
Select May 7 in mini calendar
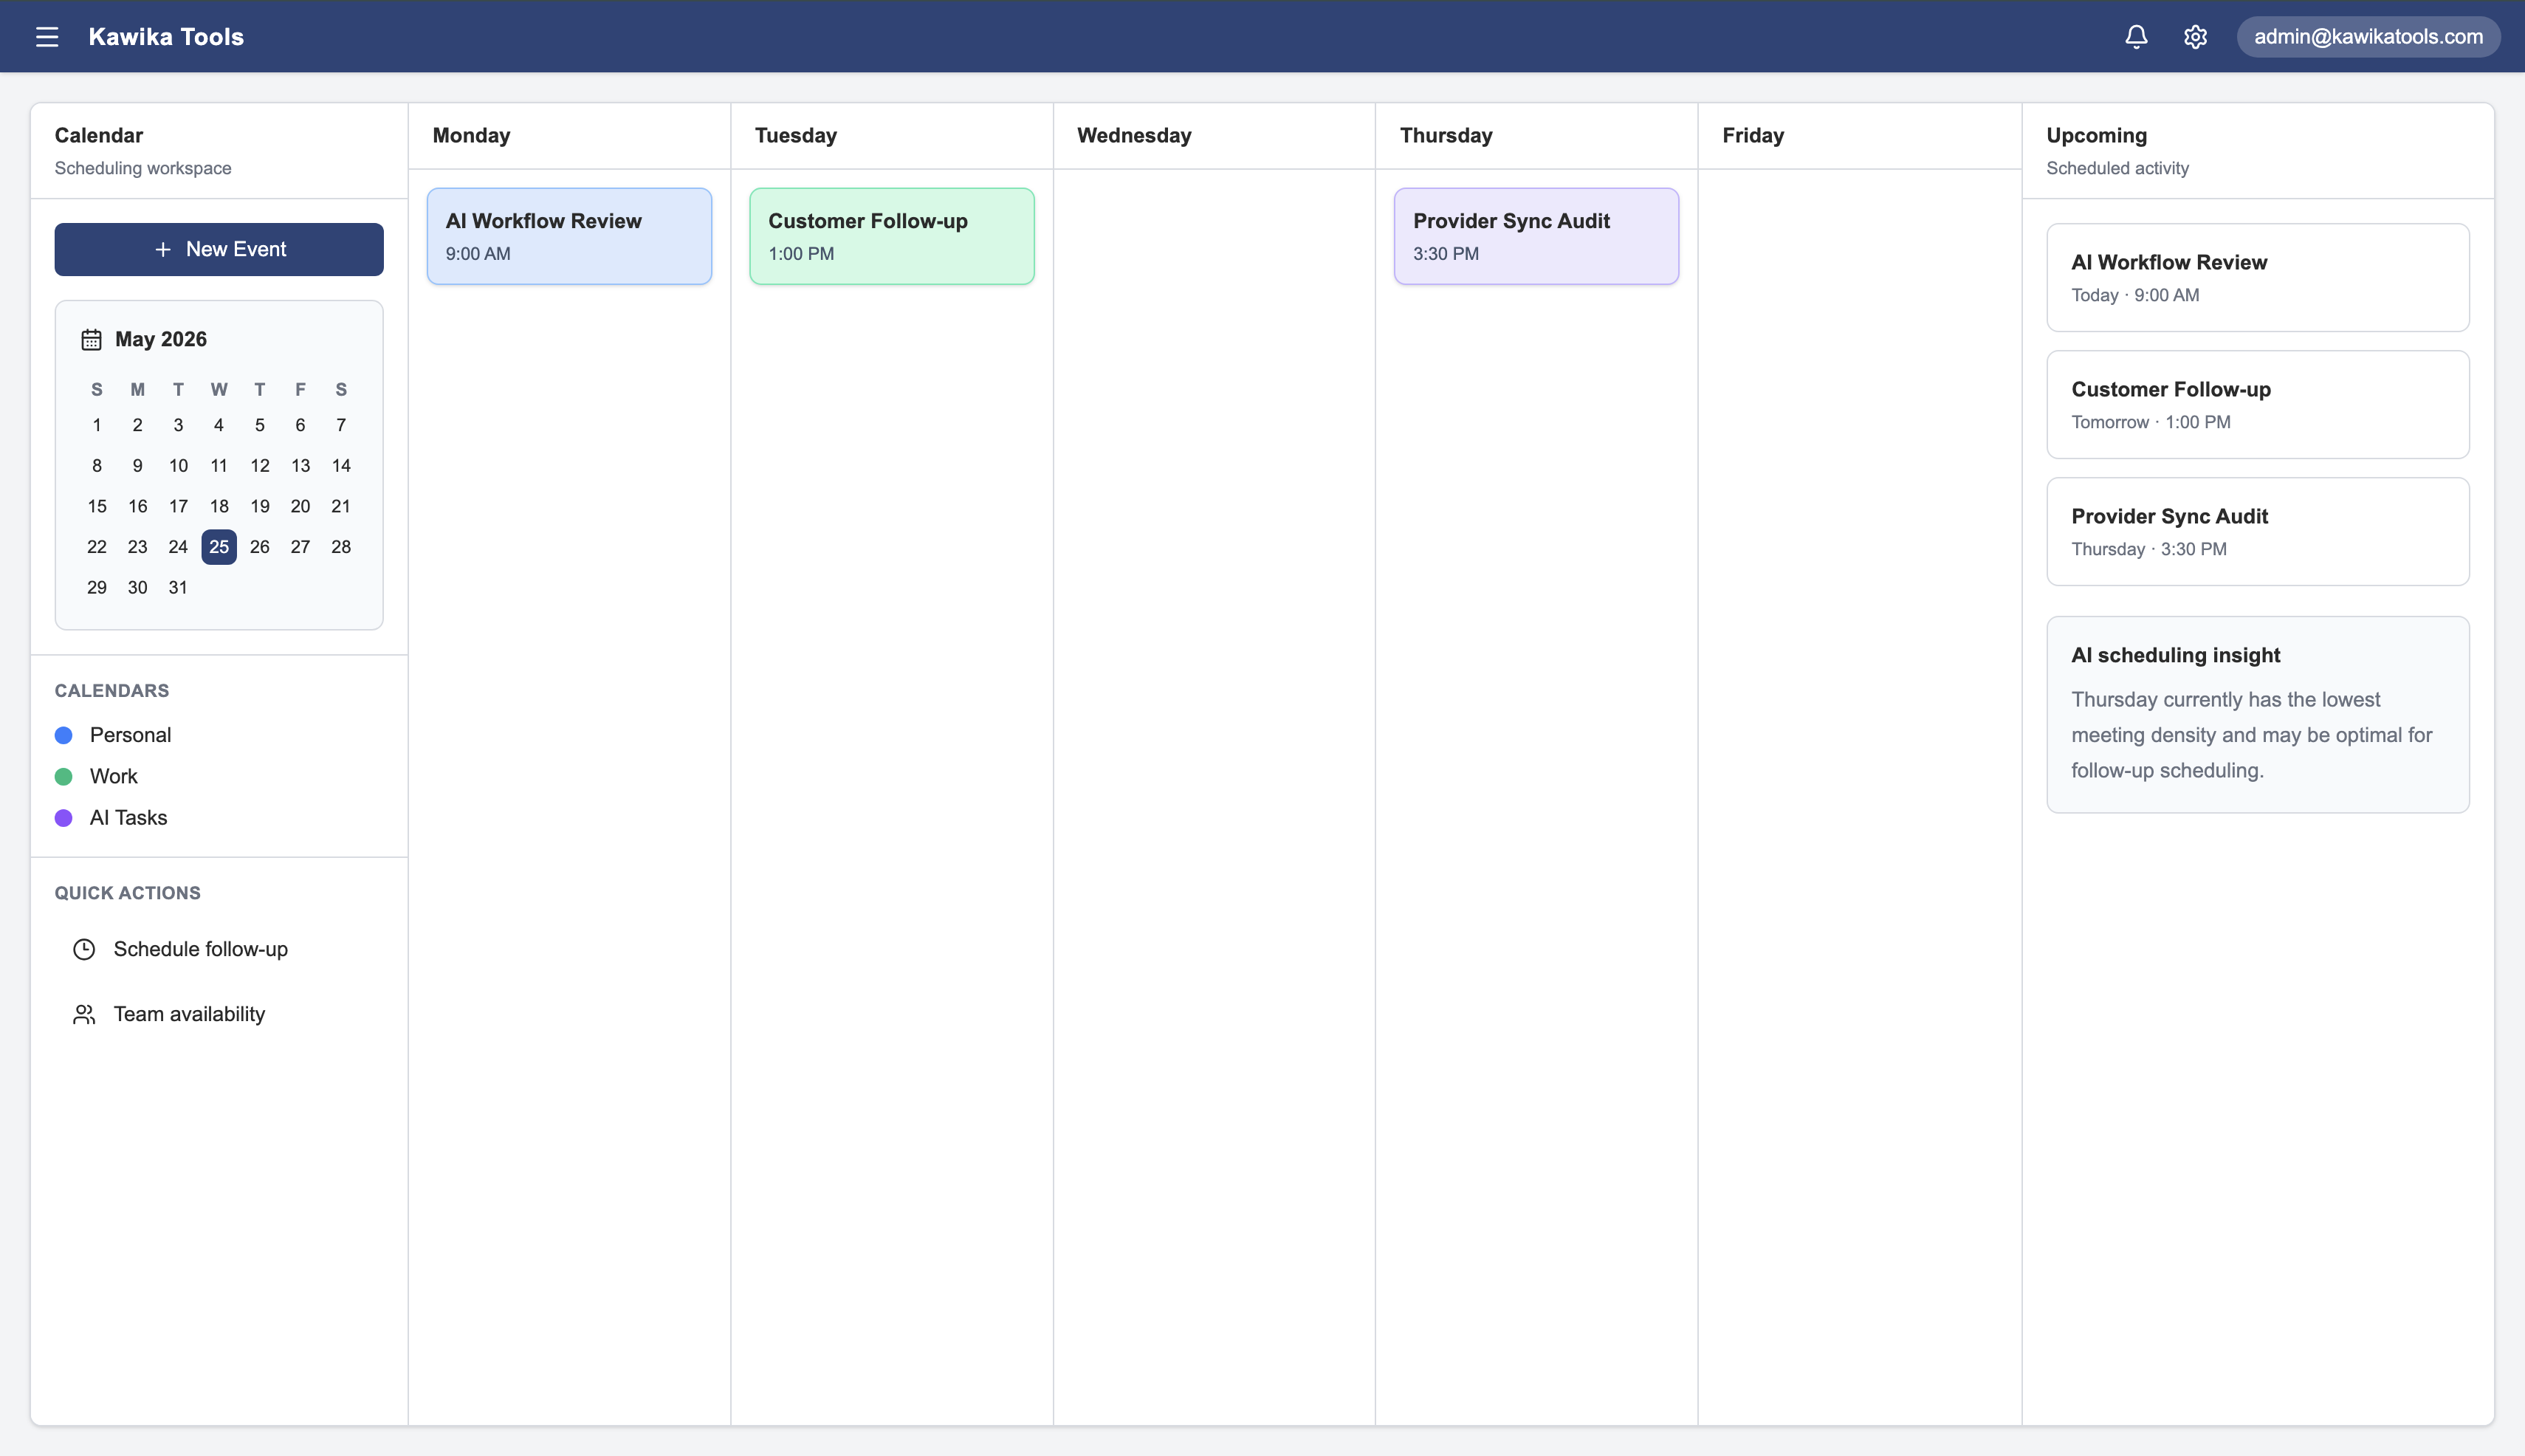click(x=341, y=425)
